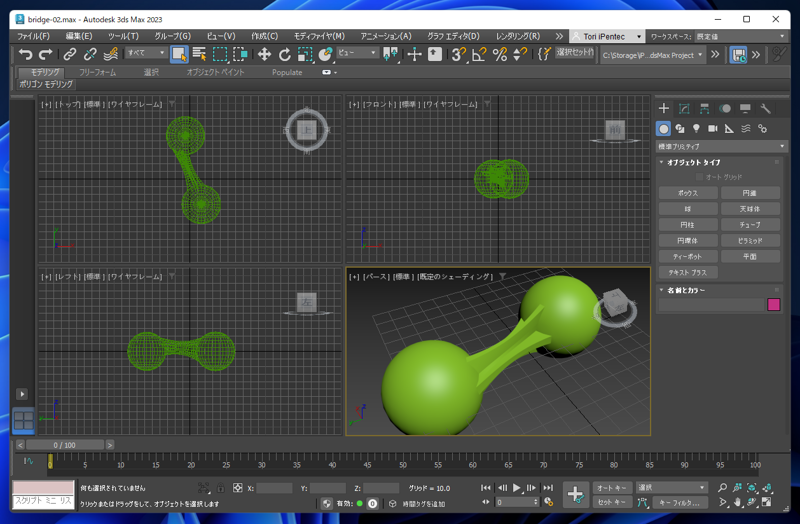Expand hidden menus with double chevron
Screen dimensions: 800x524
pyautogui.click(x=559, y=36)
